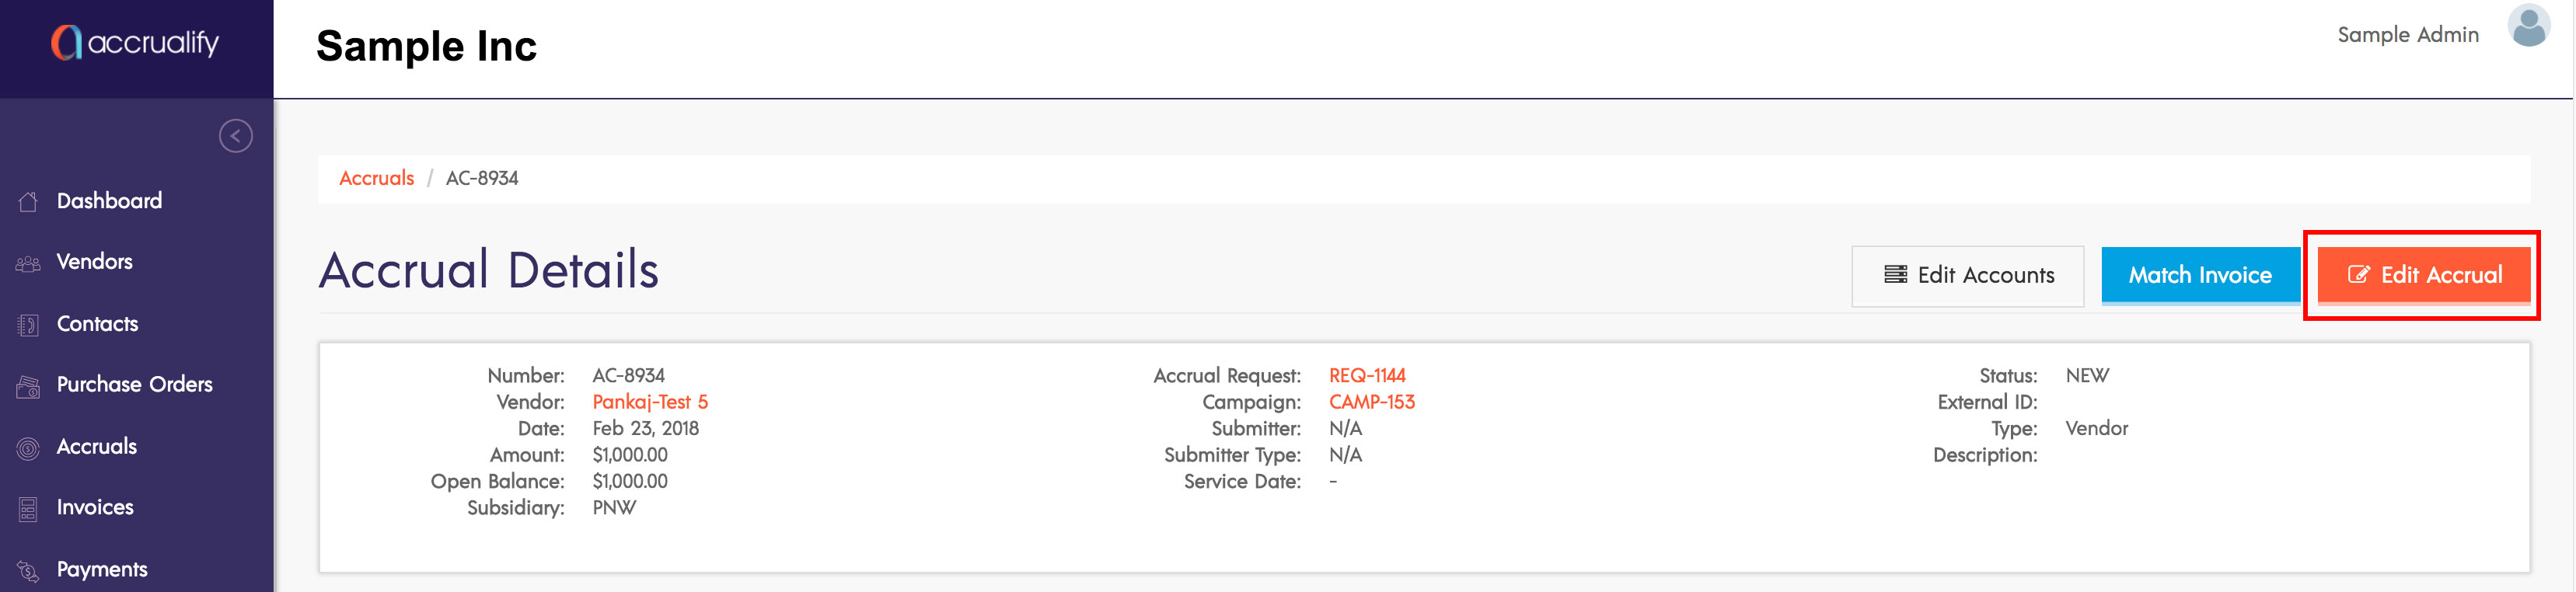The height and width of the screenshot is (592, 2576).
Task: Click the Match Invoice button
Action: pyautogui.click(x=2199, y=275)
